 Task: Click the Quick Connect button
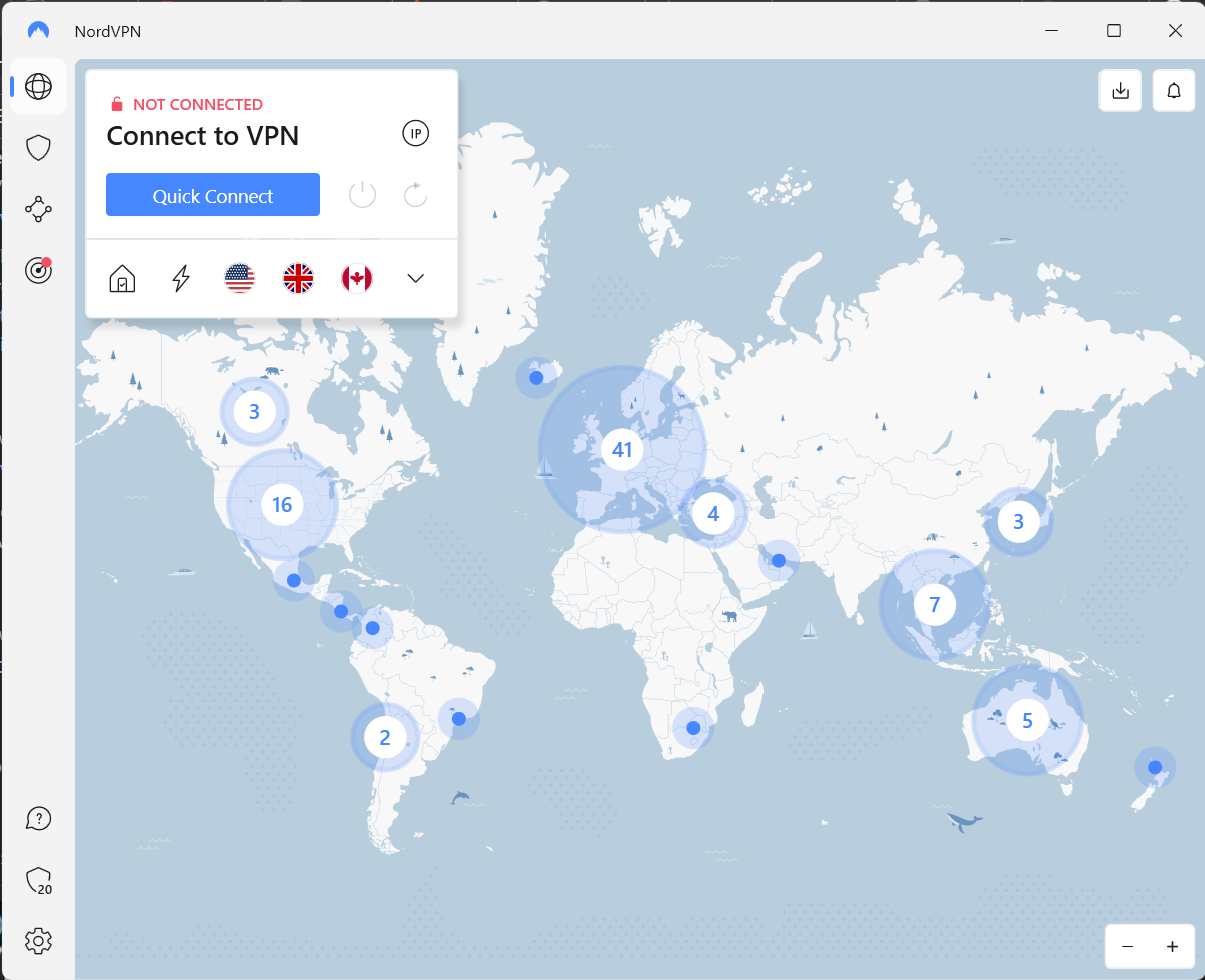[213, 195]
